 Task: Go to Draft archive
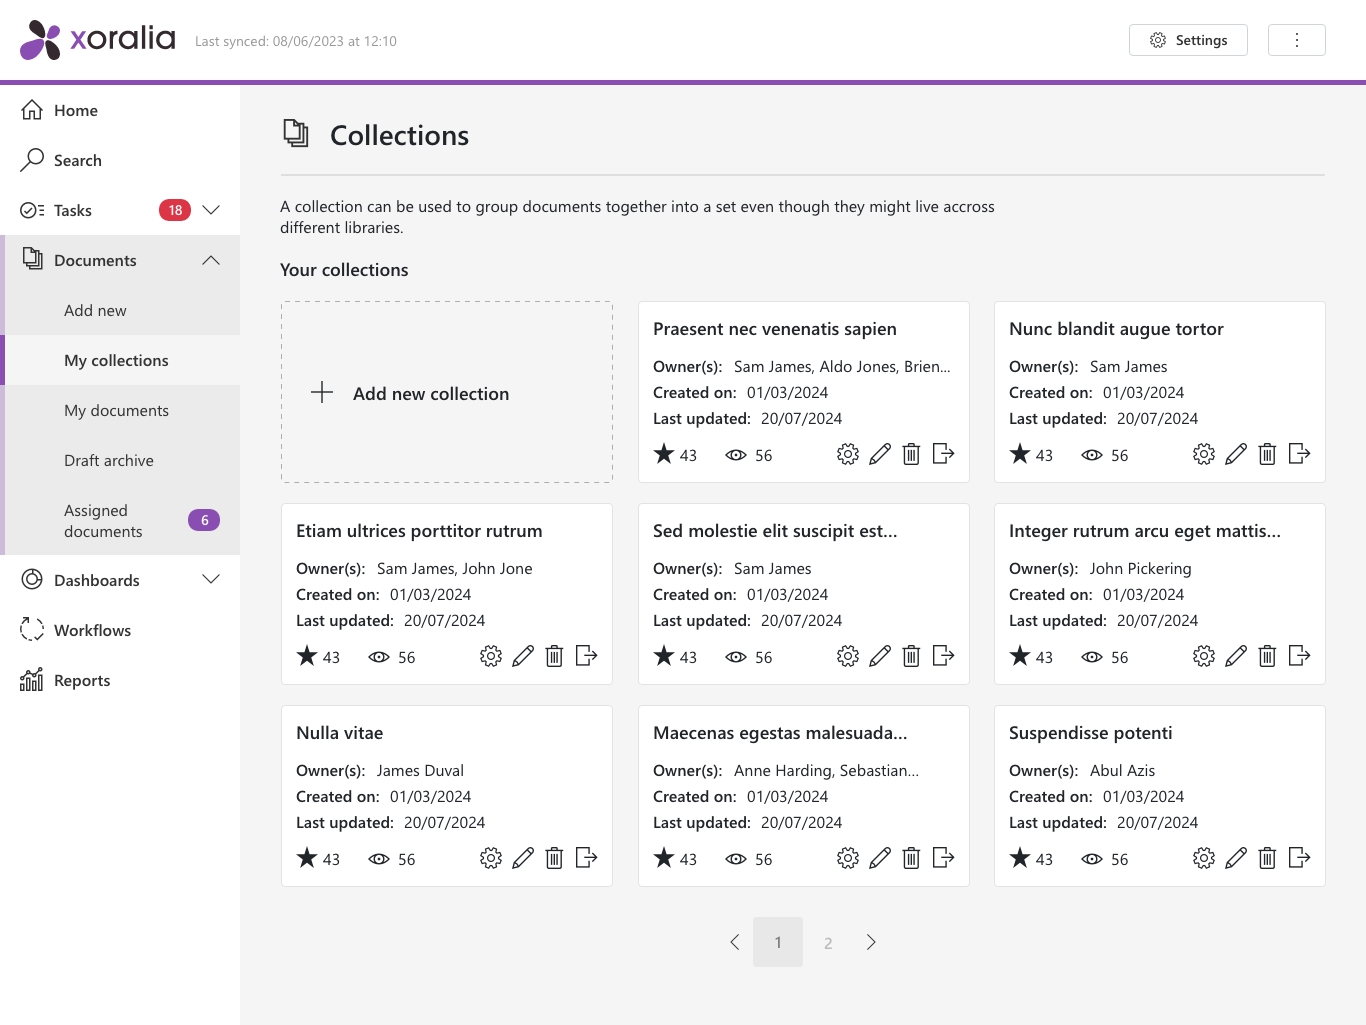109,460
